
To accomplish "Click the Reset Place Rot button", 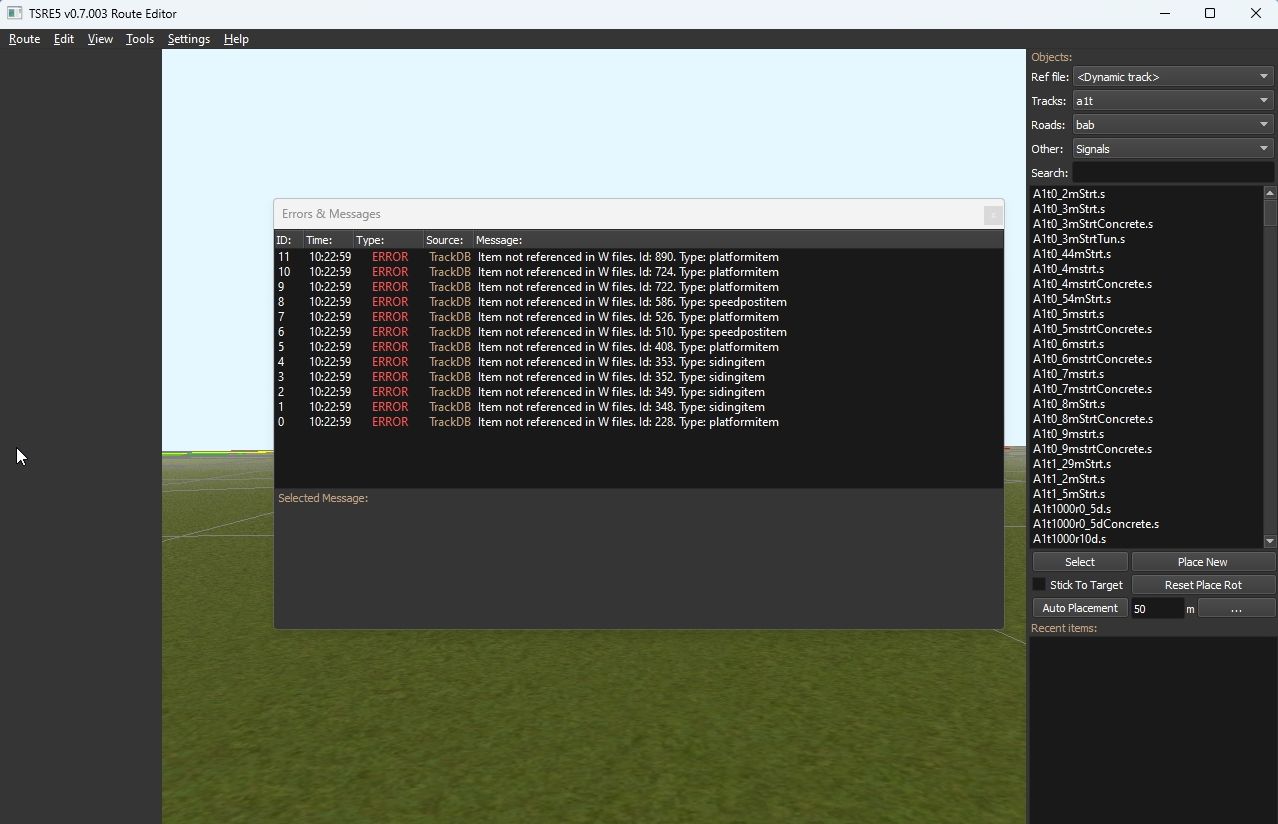I will (1202, 585).
